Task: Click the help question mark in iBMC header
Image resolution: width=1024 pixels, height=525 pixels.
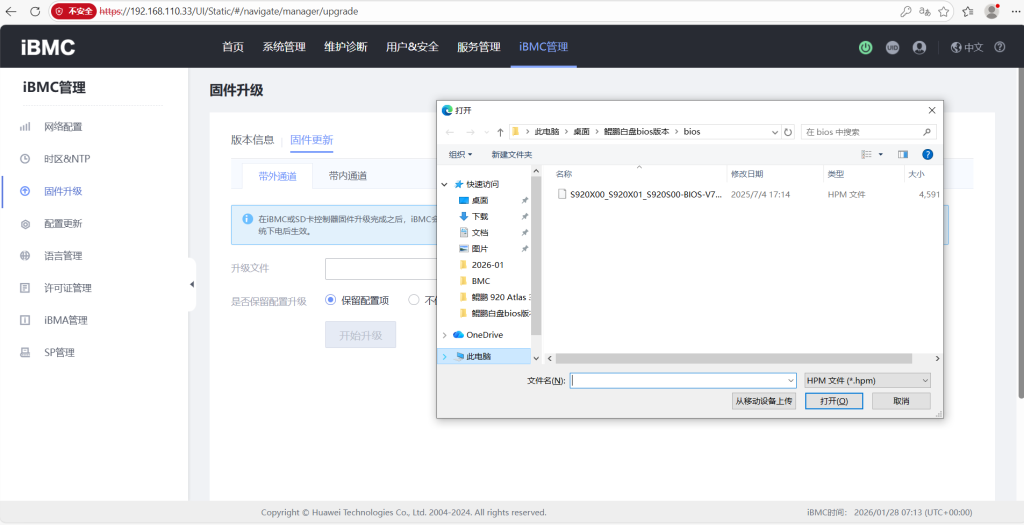Action: pos(999,47)
